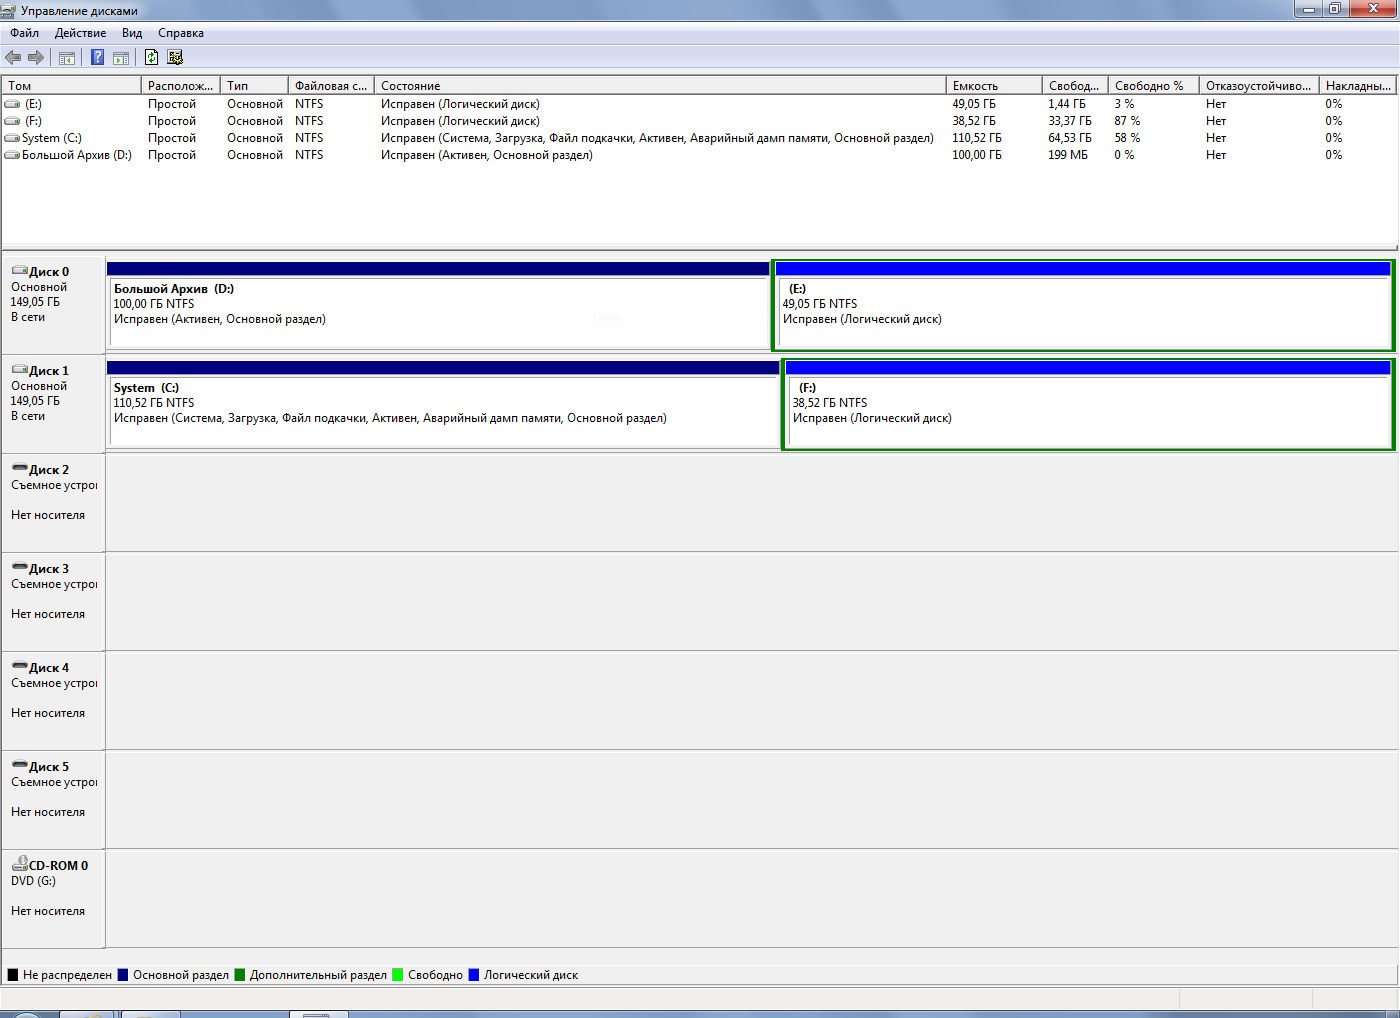Open the Действие menu
Image resolution: width=1400 pixels, height=1018 pixels.
(x=80, y=33)
